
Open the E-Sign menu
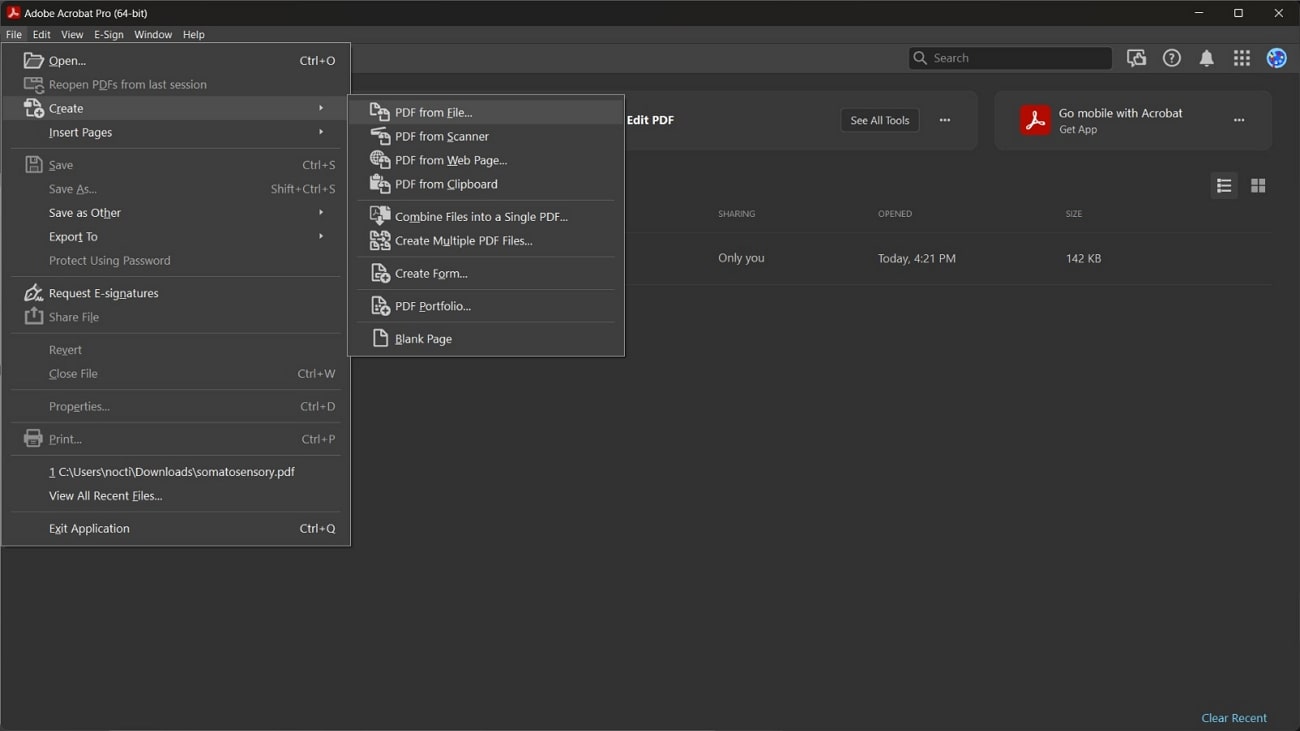[109, 34]
